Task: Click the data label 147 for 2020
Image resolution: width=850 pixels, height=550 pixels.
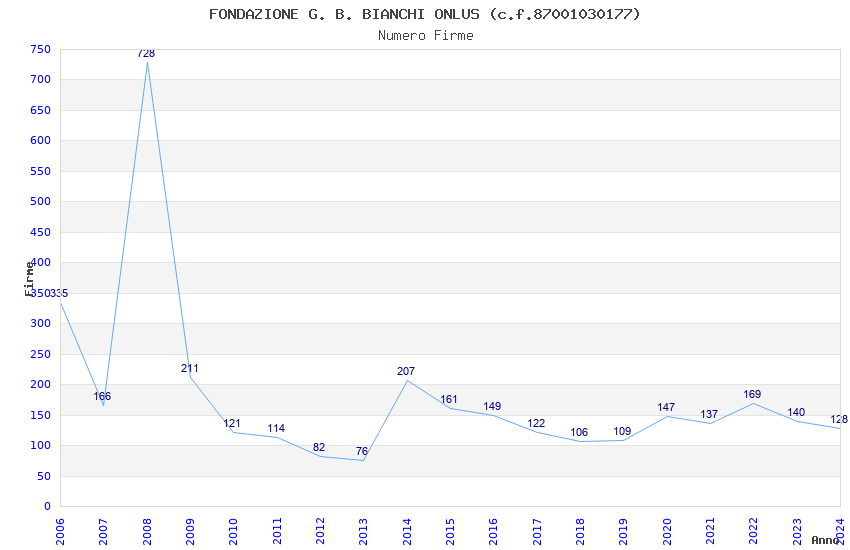Action: click(x=666, y=407)
